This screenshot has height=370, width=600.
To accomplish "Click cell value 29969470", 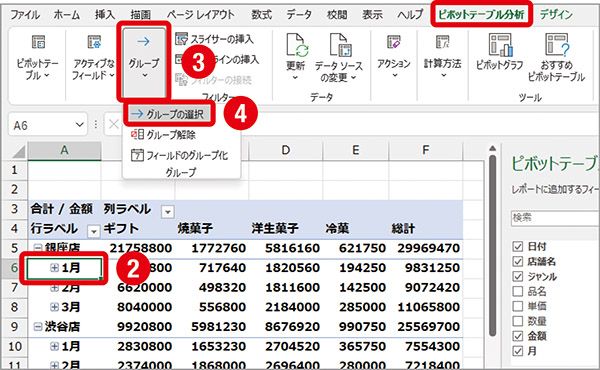I will click(429, 248).
